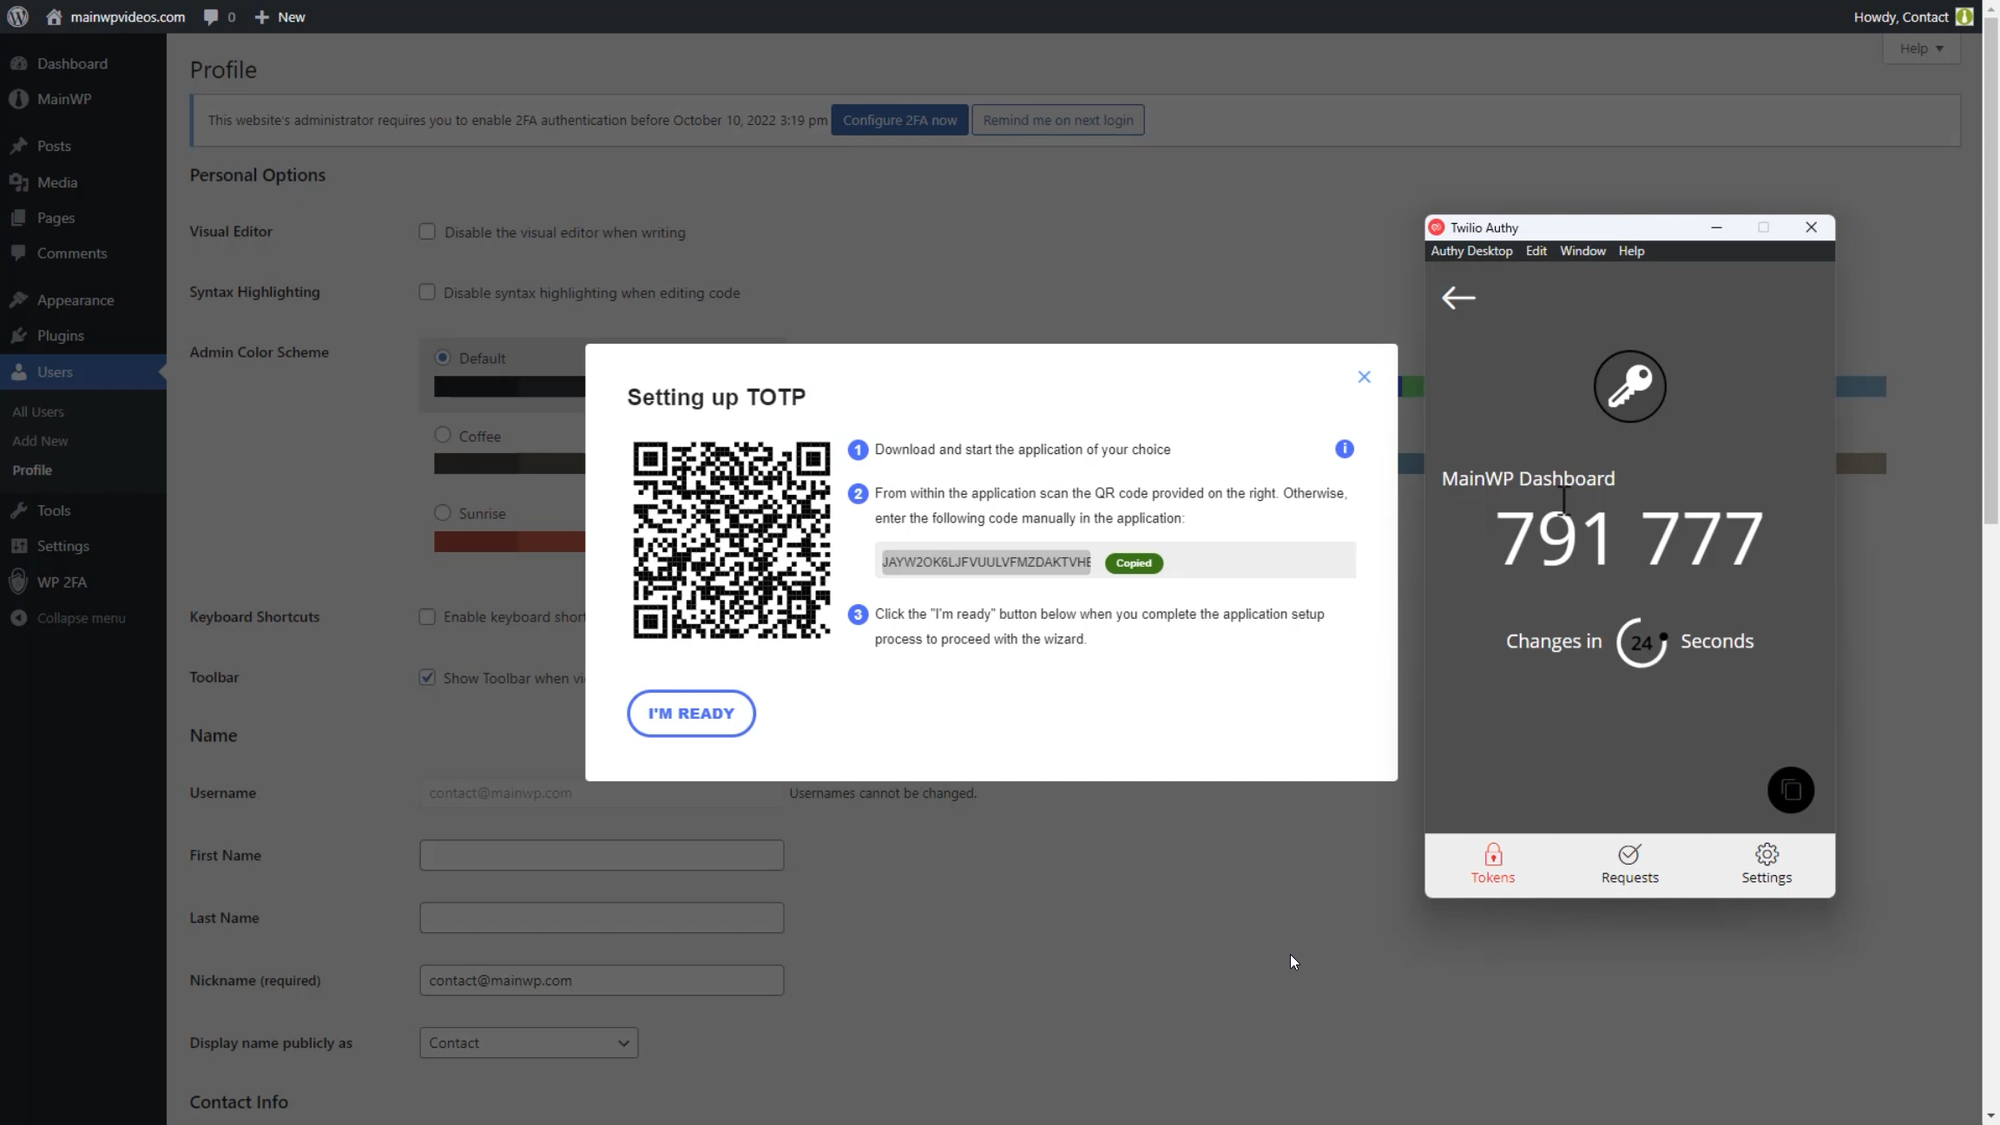This screenshot has height=1125, width=2000.
Task: Click Remind me on next login
Action: pyautogui.click(x=1058, y=119)
